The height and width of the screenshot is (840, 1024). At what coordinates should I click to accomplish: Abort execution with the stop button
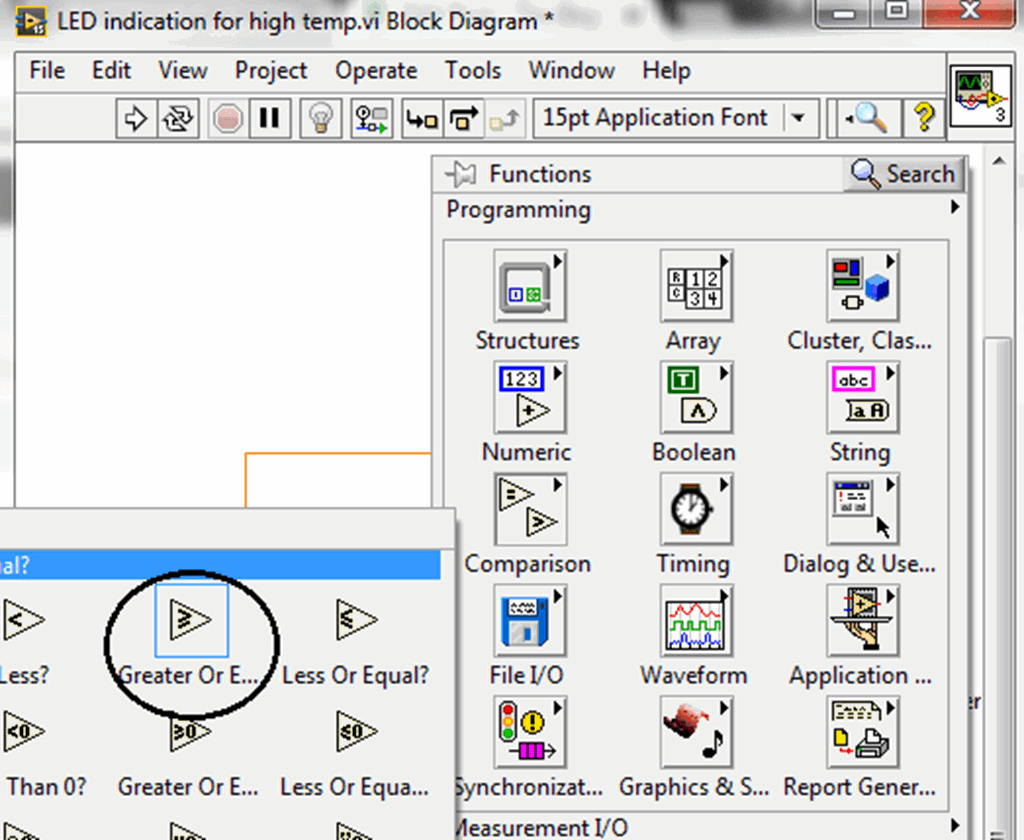[227, 118]
